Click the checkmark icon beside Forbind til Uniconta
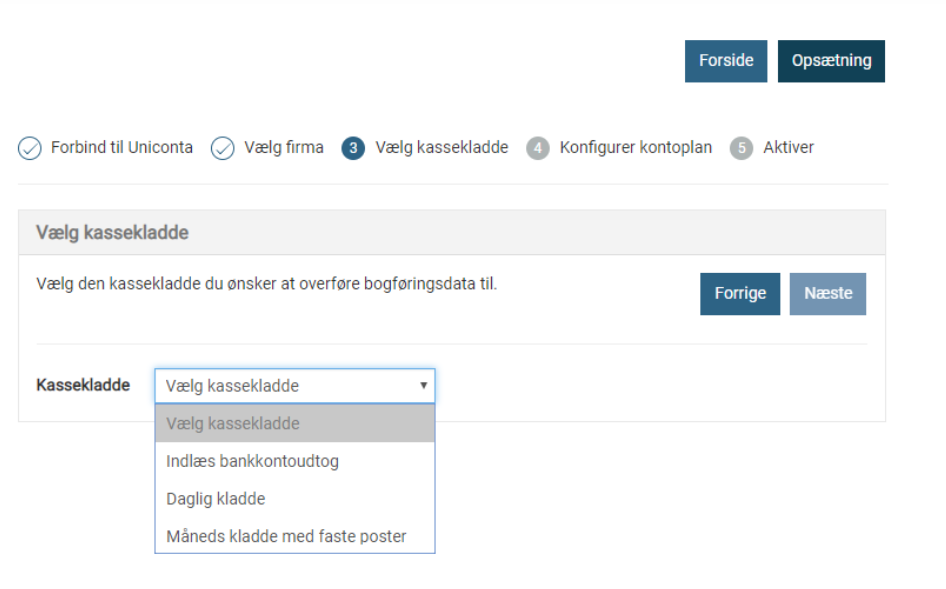Screen dimensions: 946x589 point(30,148)
